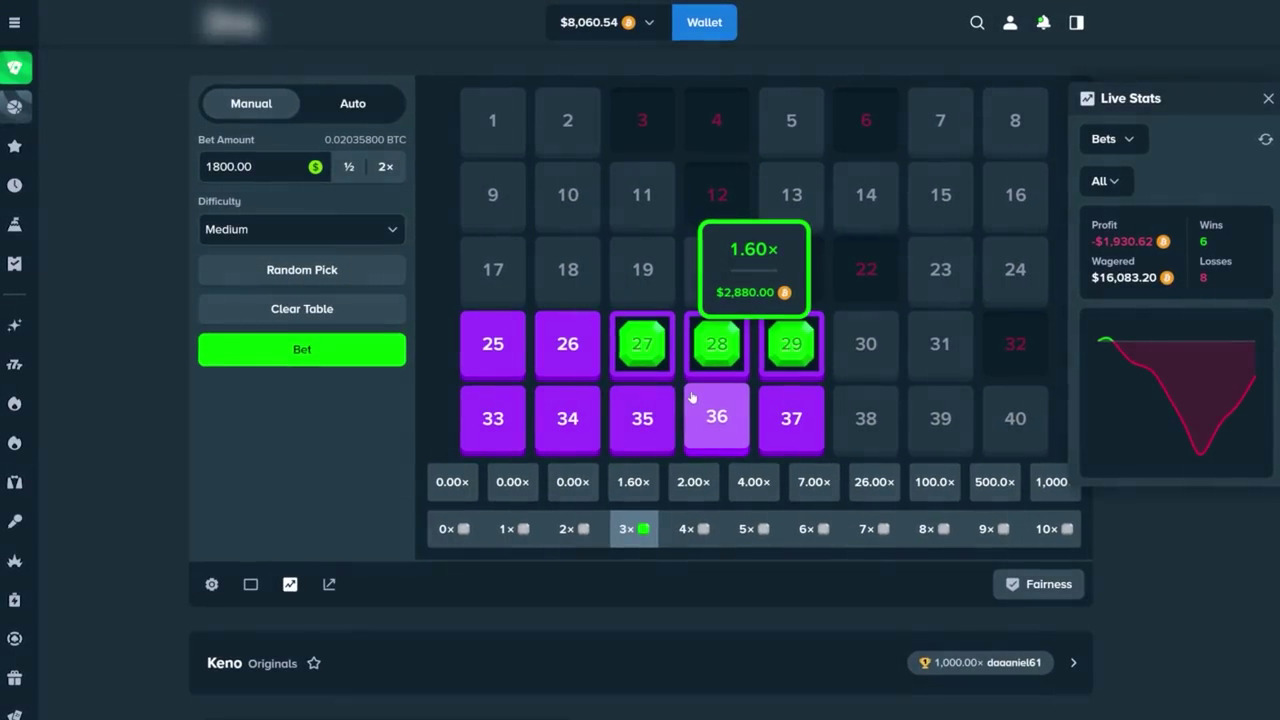Open the notifications bell icon
This screenshot has height=720, width=1280.
coord(1043,22)
